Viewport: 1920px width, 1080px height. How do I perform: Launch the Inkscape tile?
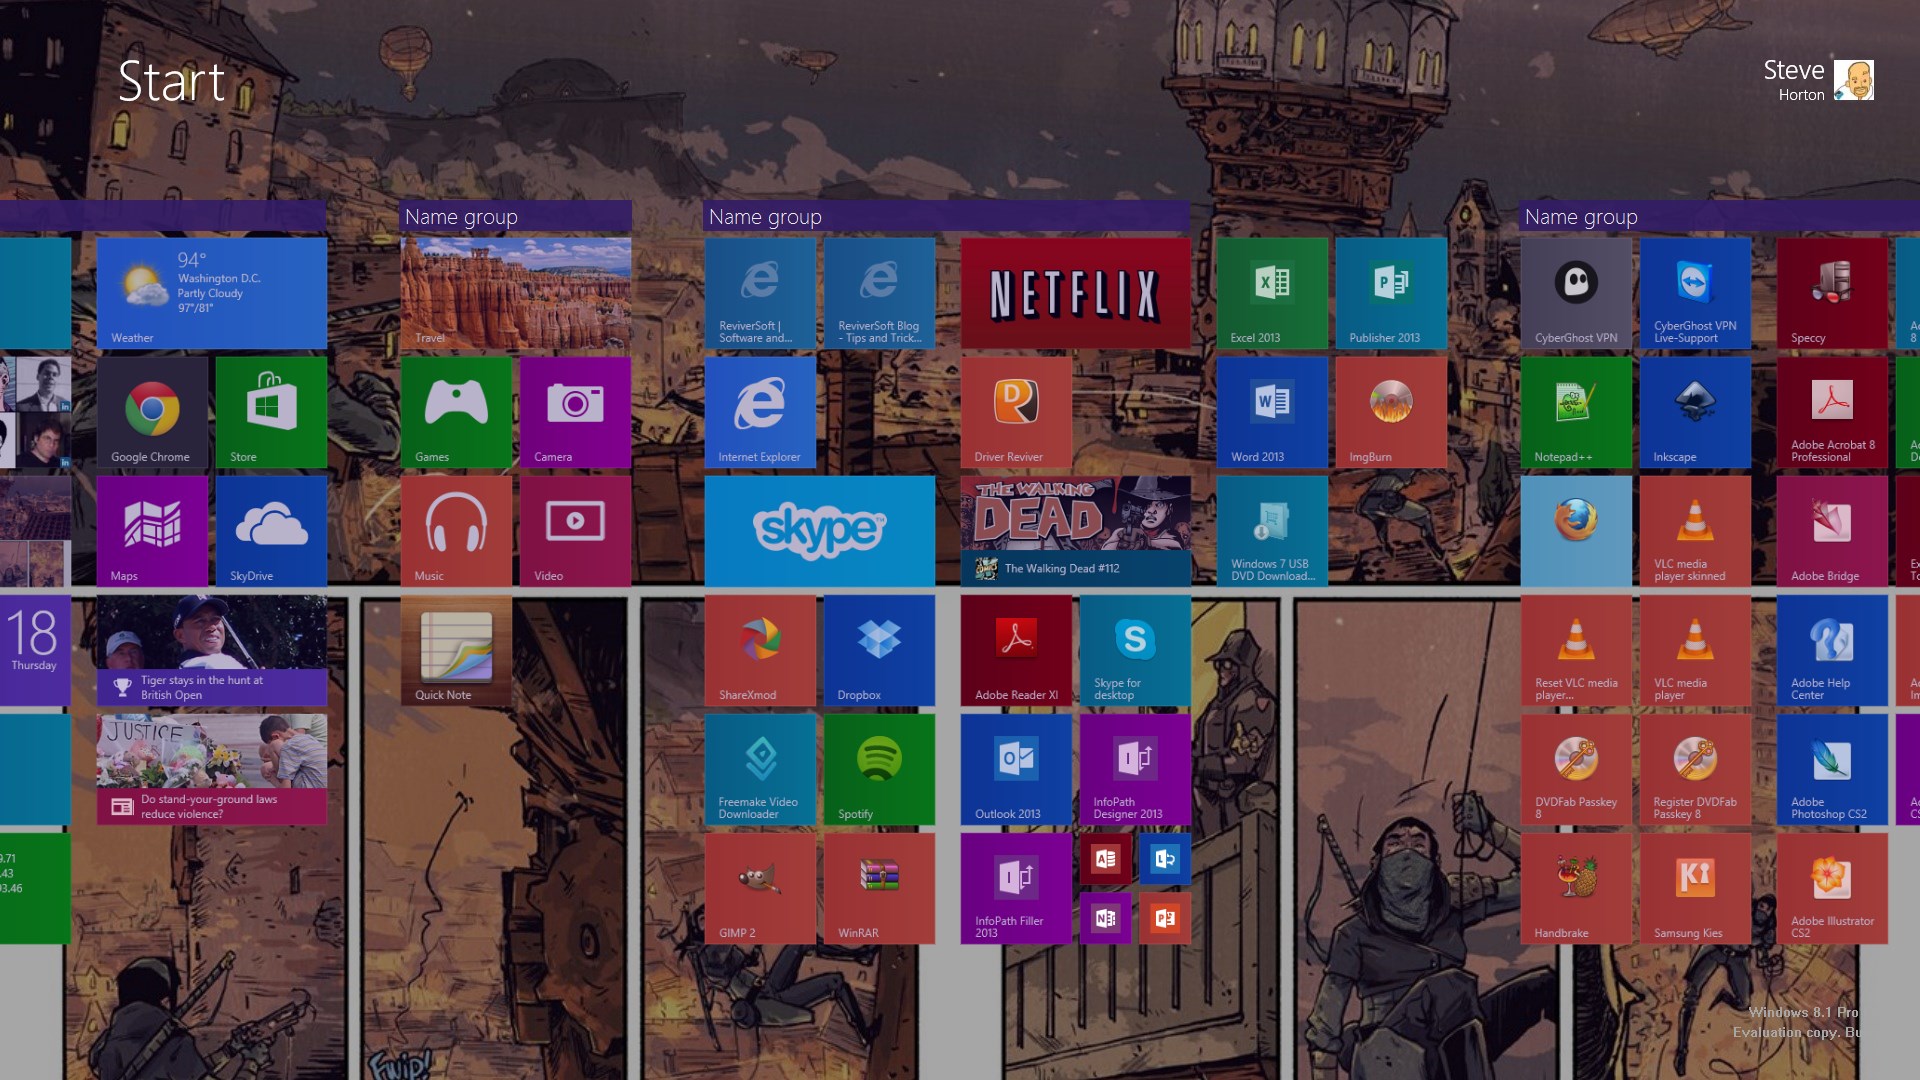tap(1695, 412)
